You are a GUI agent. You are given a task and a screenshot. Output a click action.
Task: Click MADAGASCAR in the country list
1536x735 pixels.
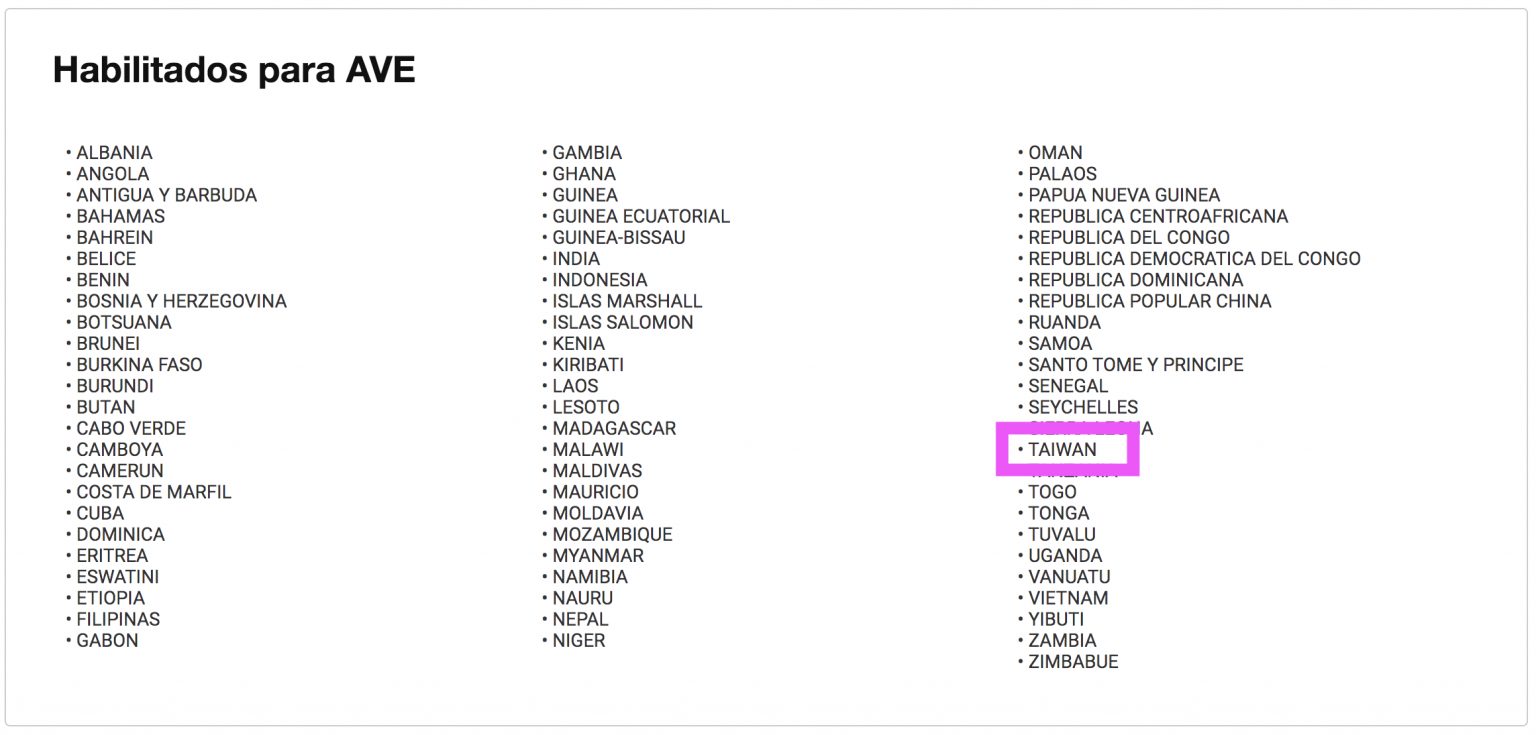[614, 428]
